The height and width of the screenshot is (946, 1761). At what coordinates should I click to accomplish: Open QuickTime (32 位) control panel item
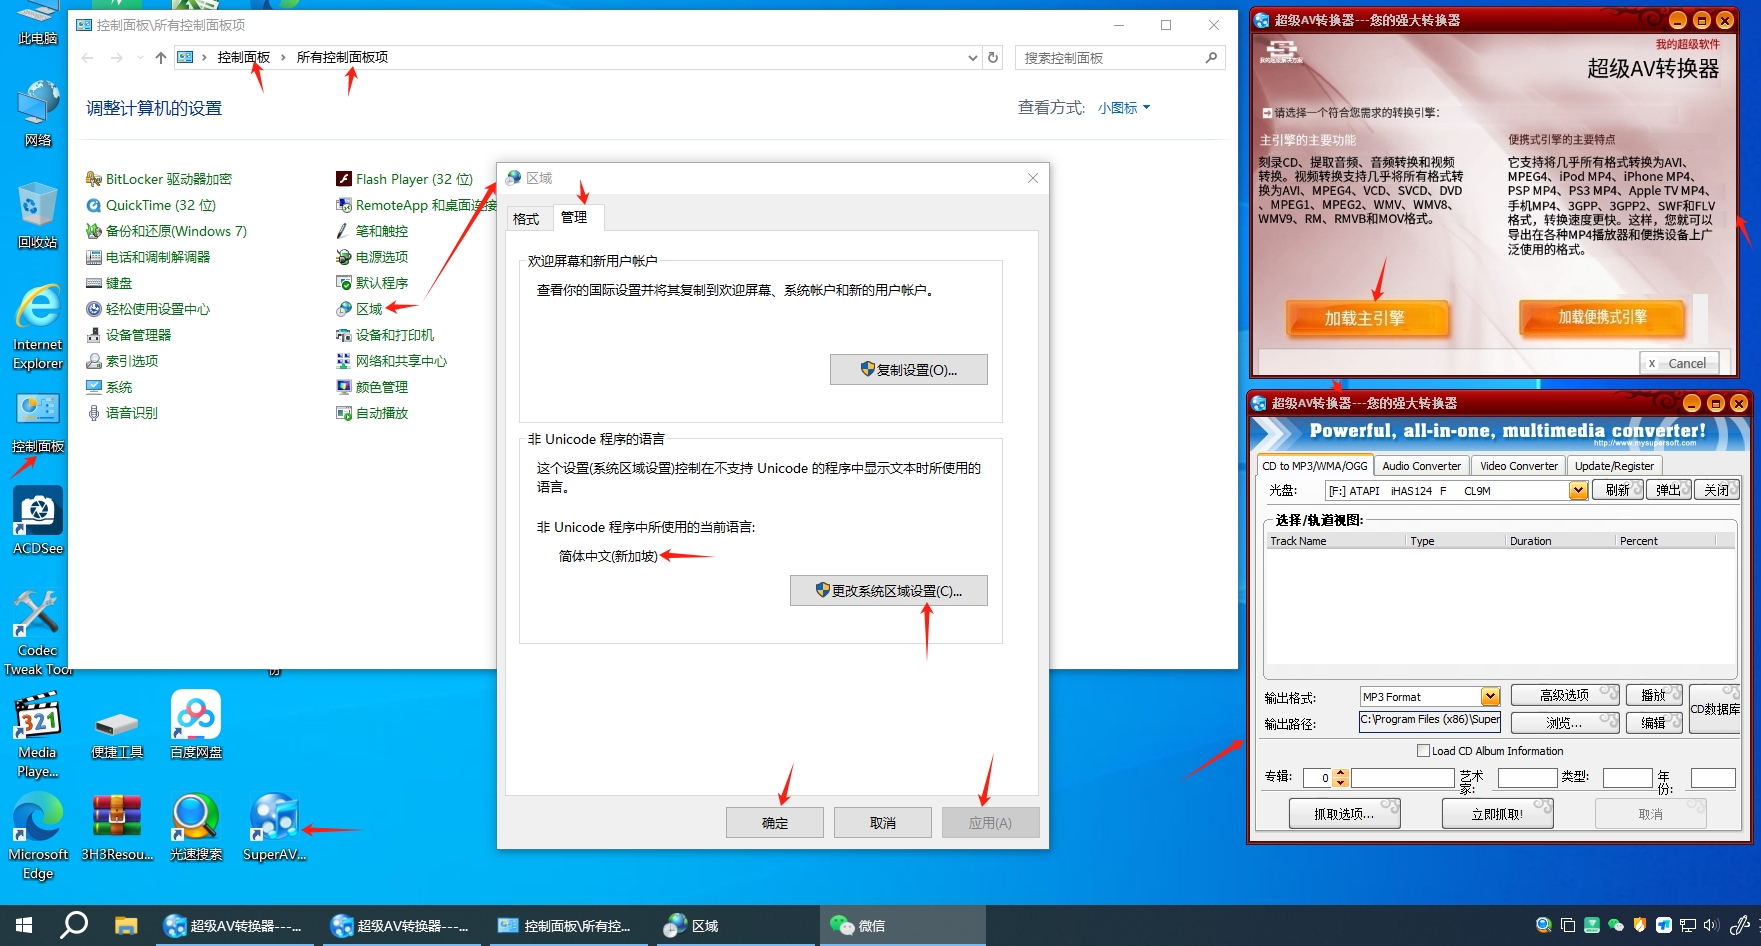tap(151, 205)
